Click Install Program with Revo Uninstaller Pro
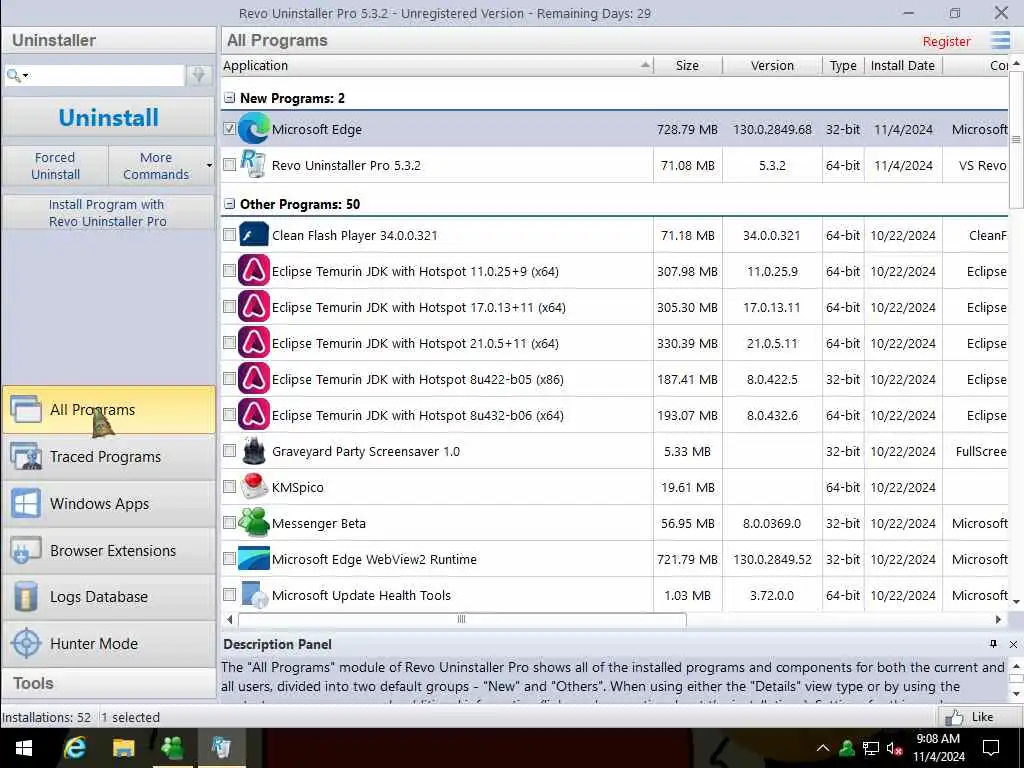This screenshot has width=1024, height=768. point(108,213)
